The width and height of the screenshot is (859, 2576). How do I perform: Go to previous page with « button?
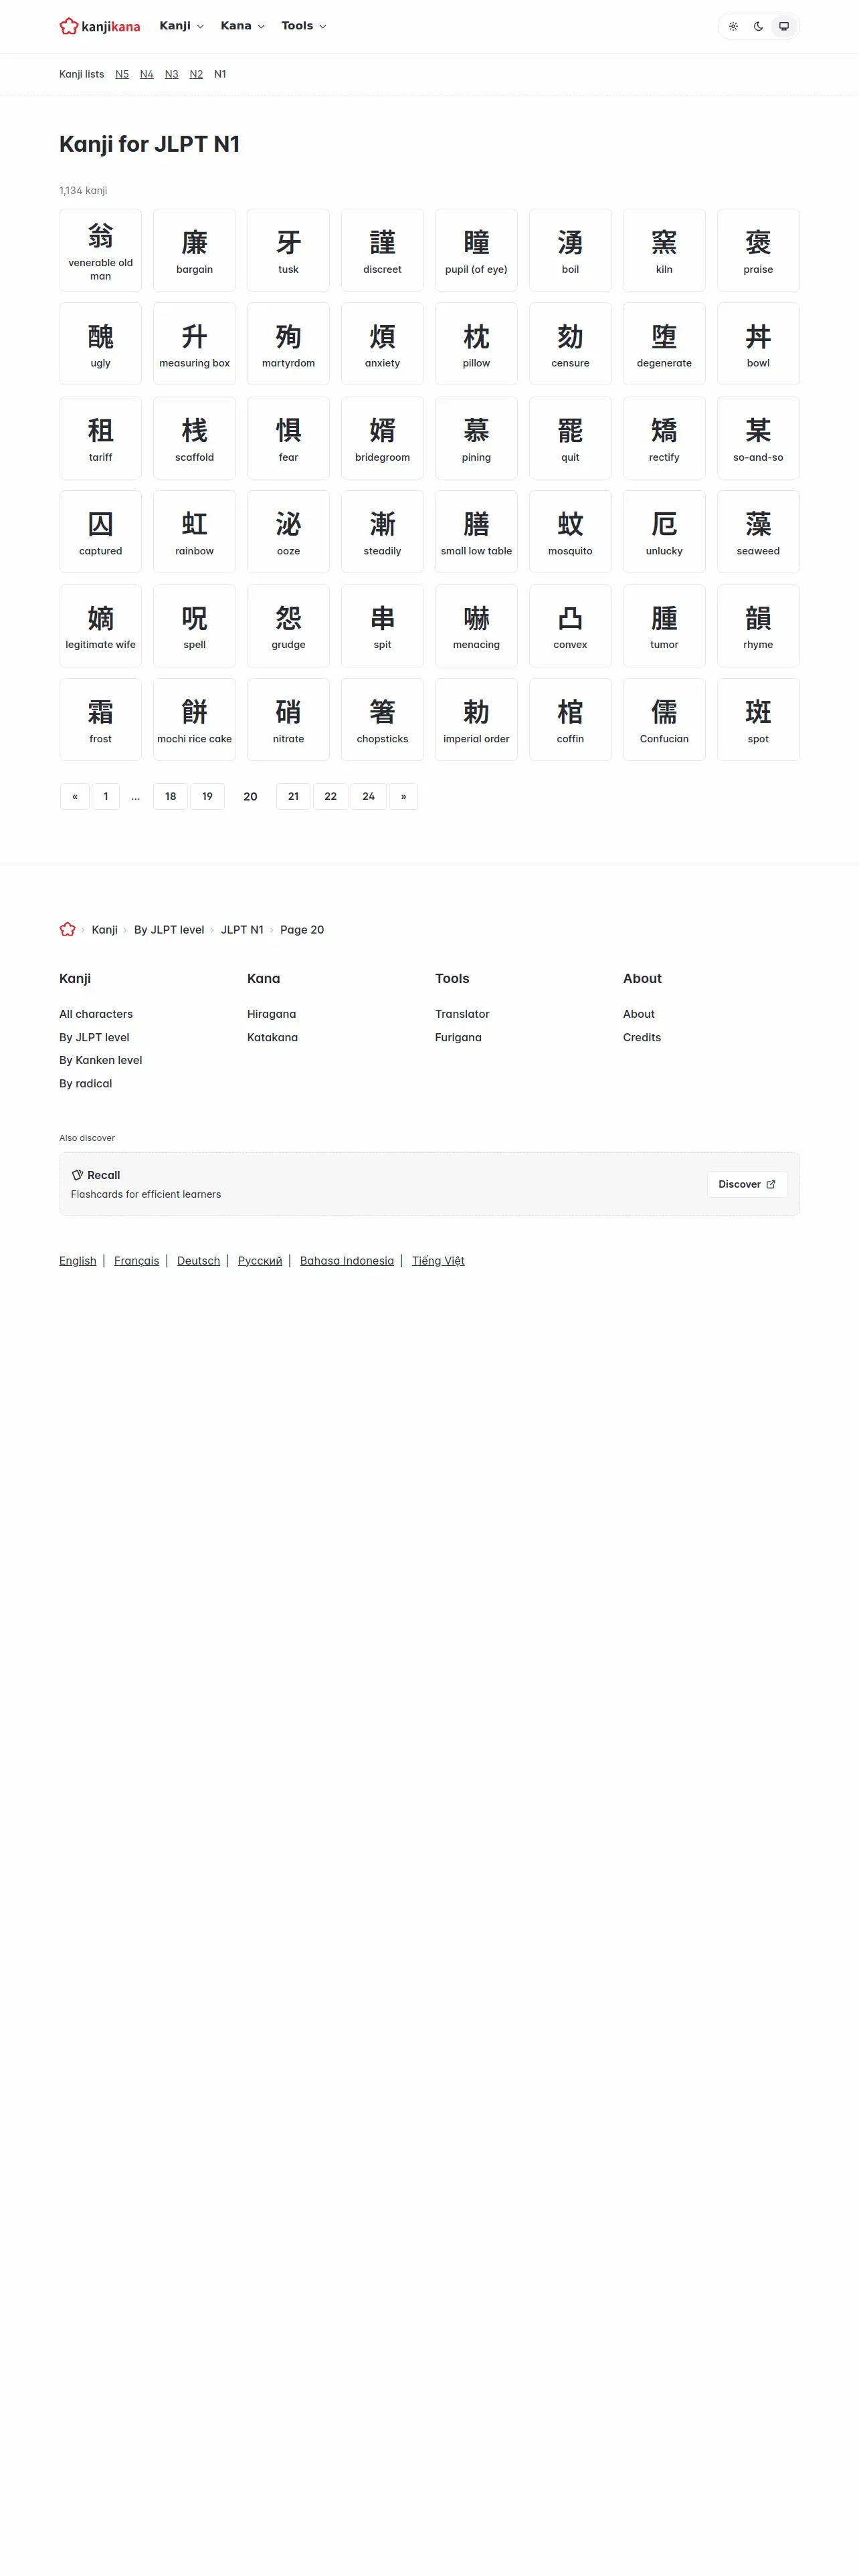pos(75,797)
